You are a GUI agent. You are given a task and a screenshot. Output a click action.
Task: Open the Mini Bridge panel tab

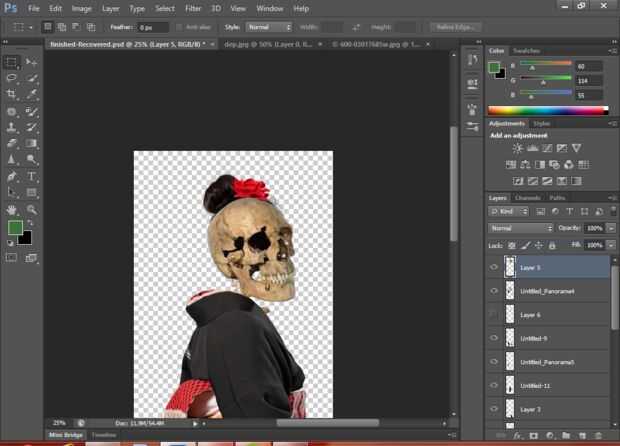(66, 435)
